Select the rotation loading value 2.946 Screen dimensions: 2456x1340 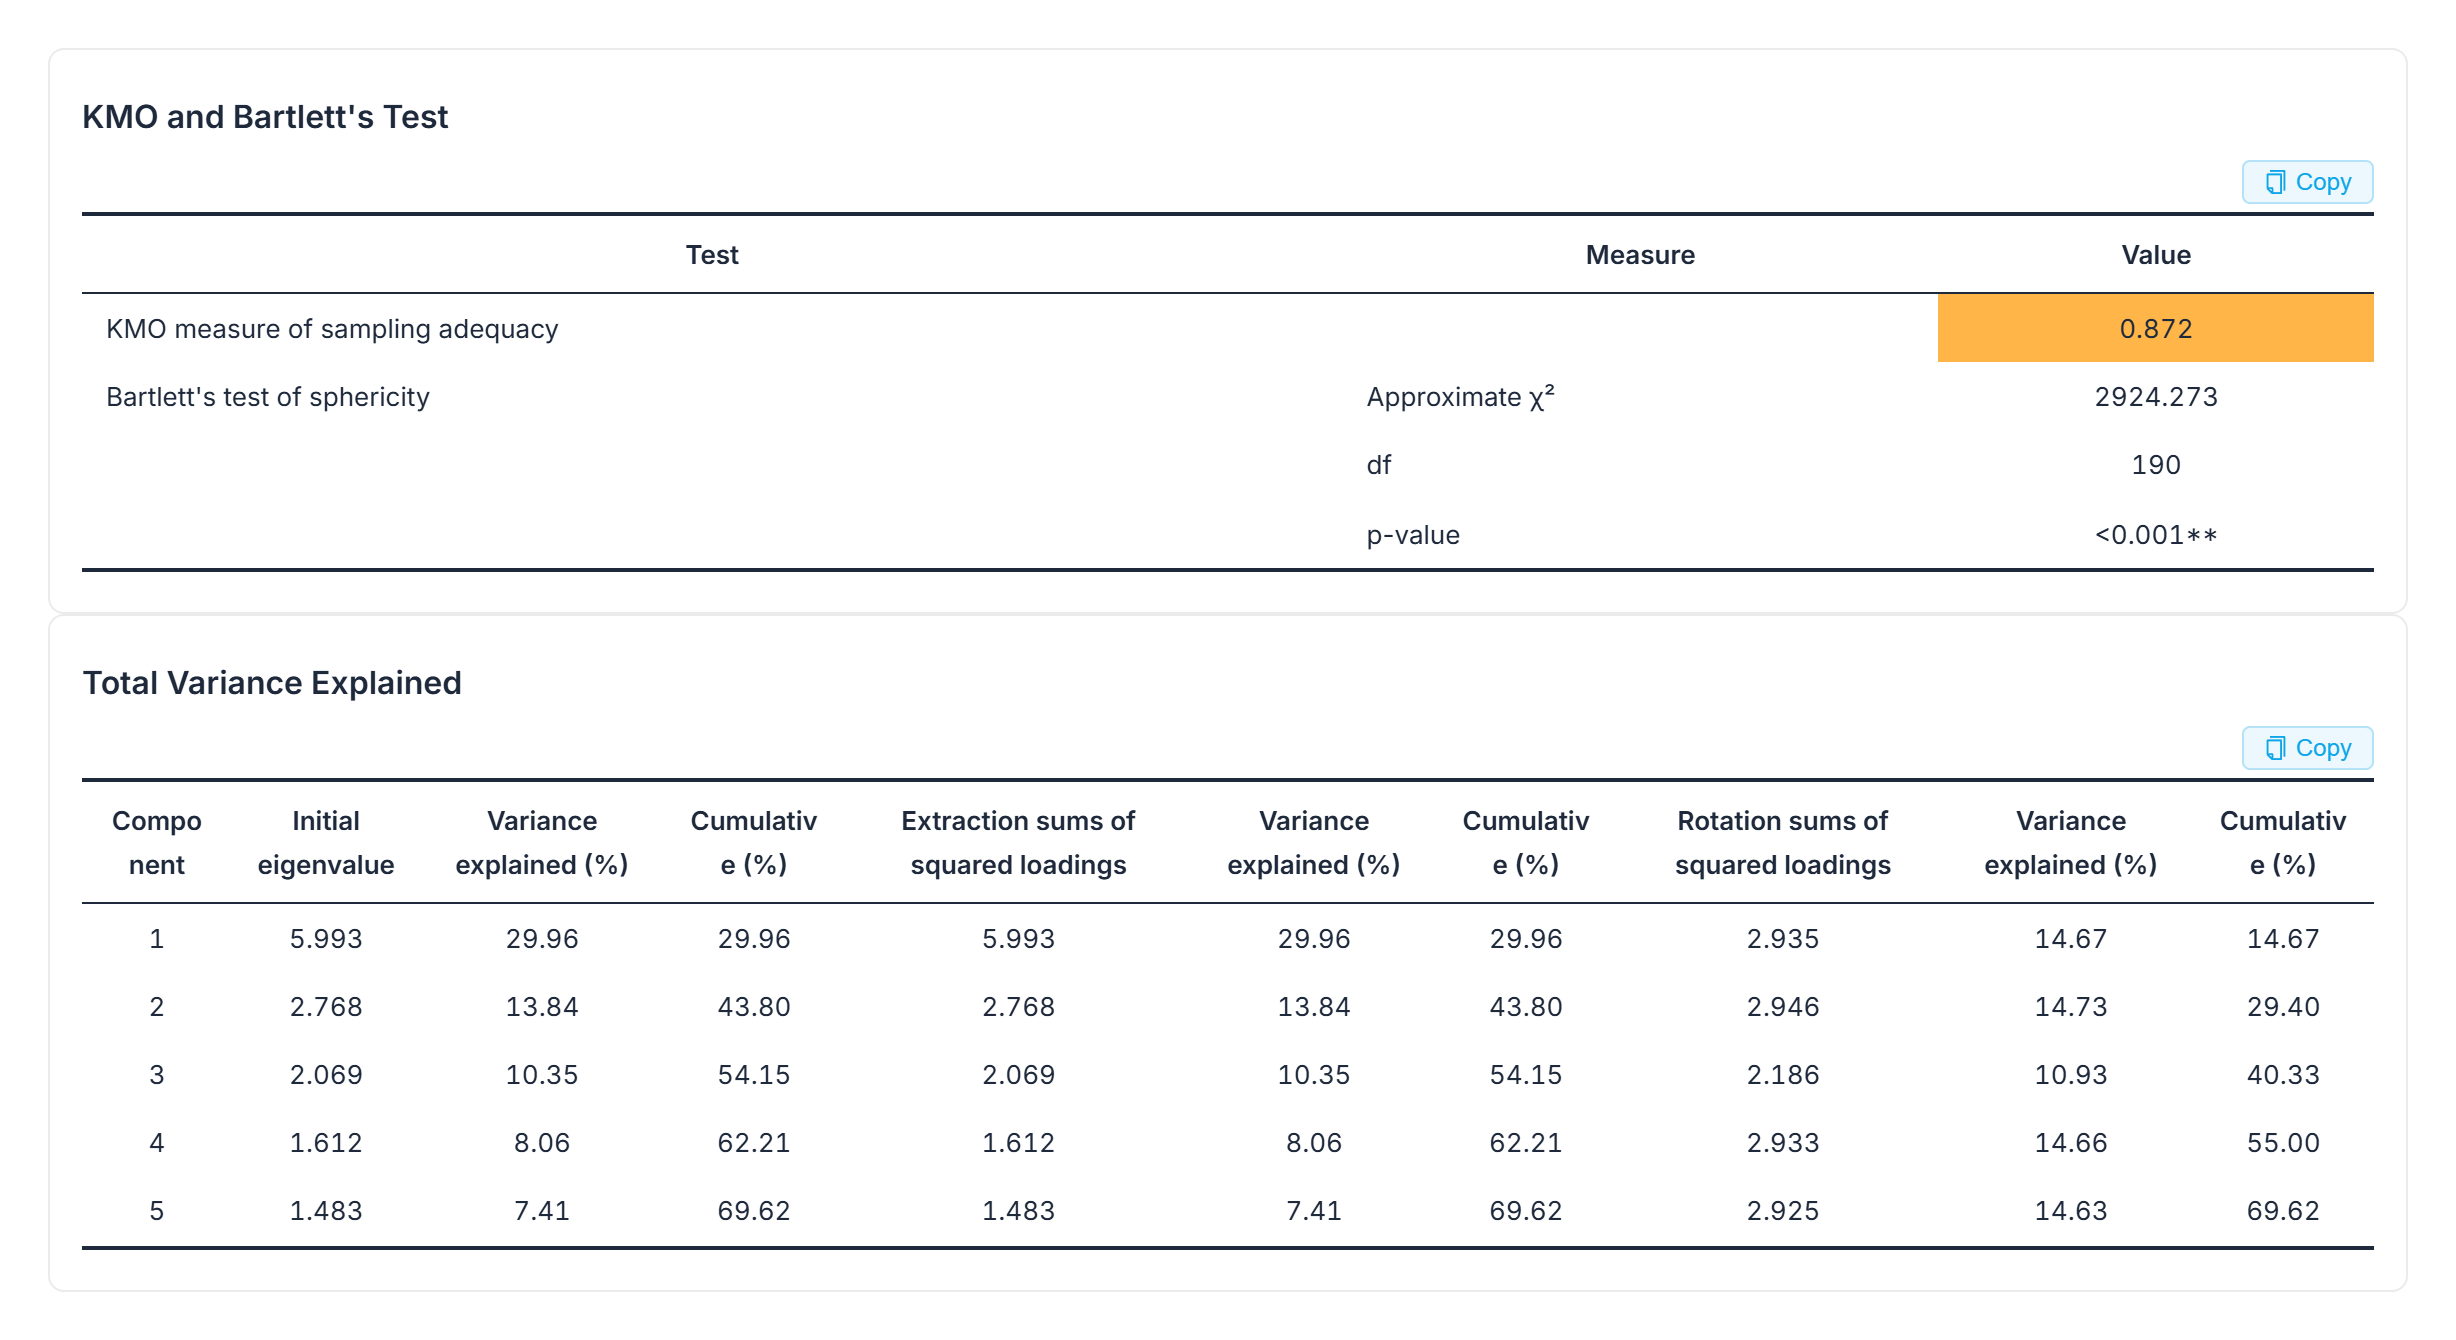[x=1782, y=1007]
